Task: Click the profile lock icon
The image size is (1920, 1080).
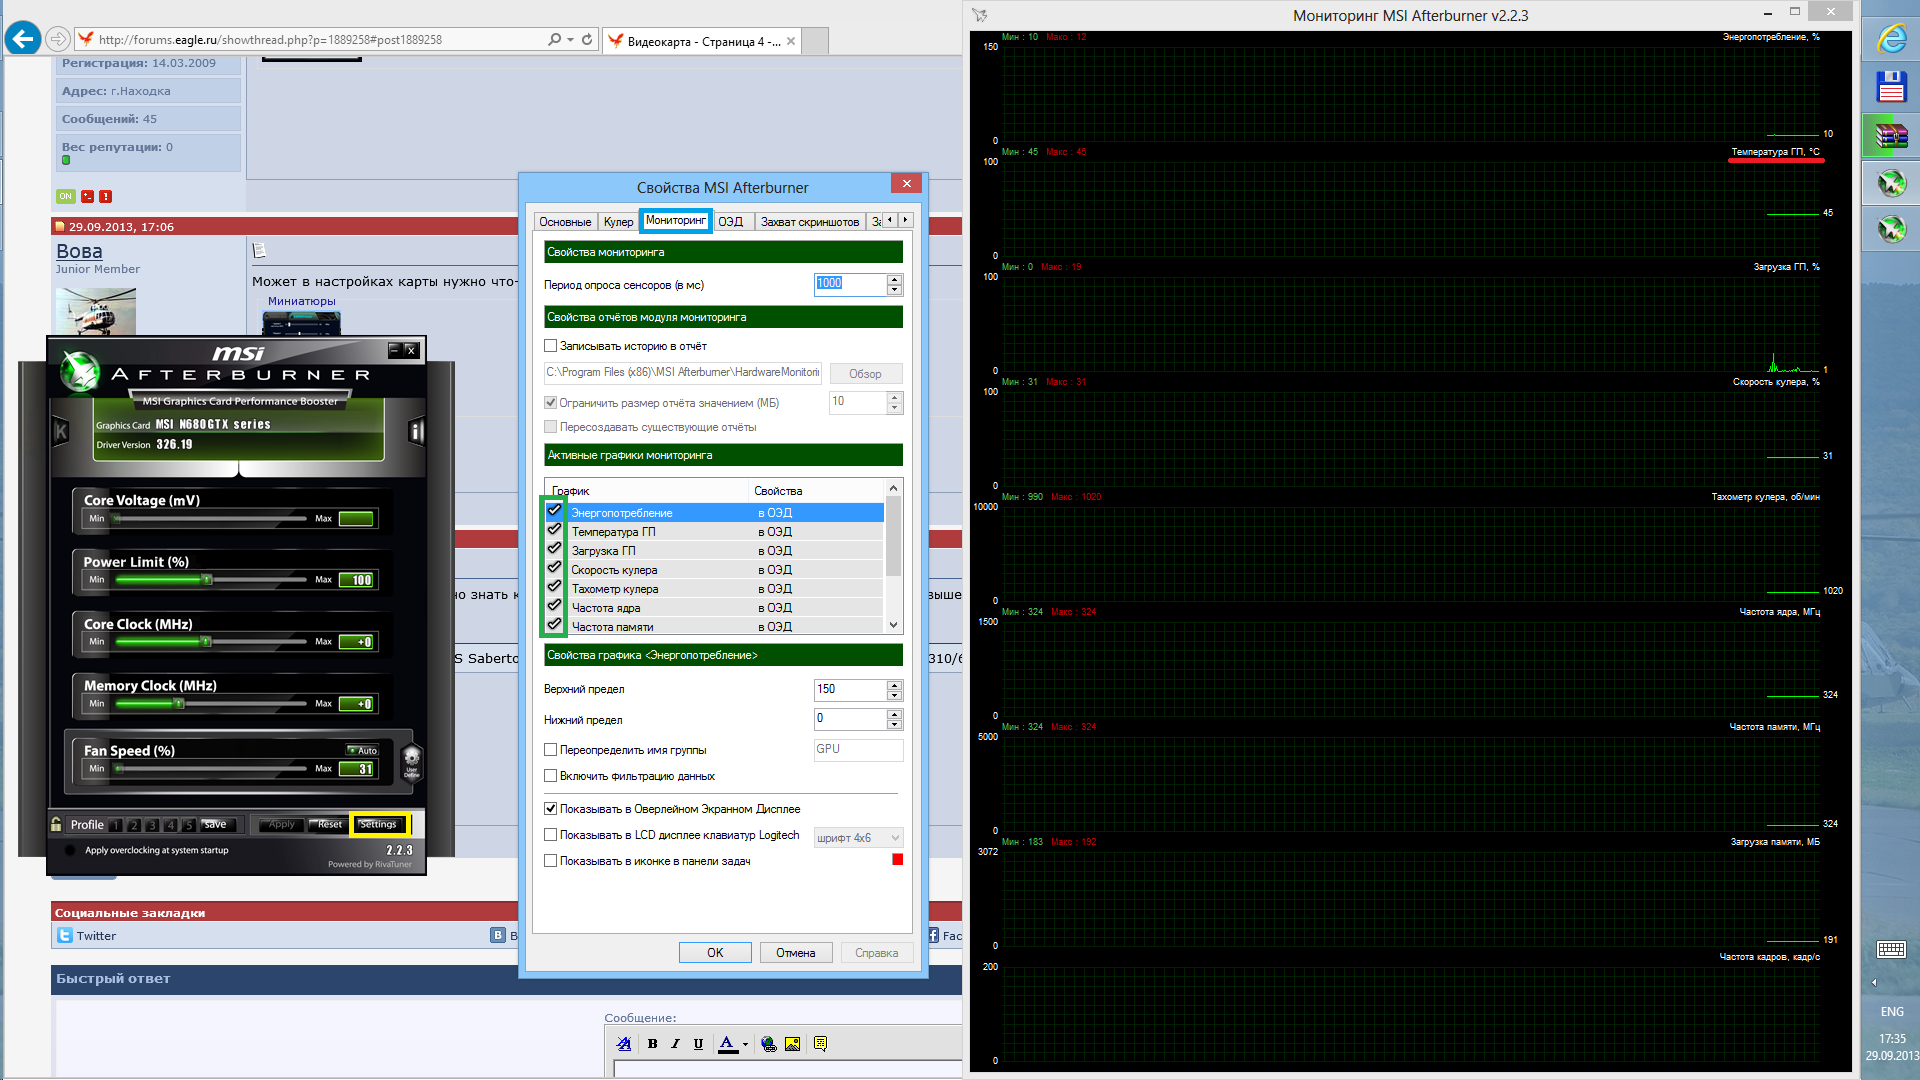Action: pyautogui.click(x=57, y=824)
